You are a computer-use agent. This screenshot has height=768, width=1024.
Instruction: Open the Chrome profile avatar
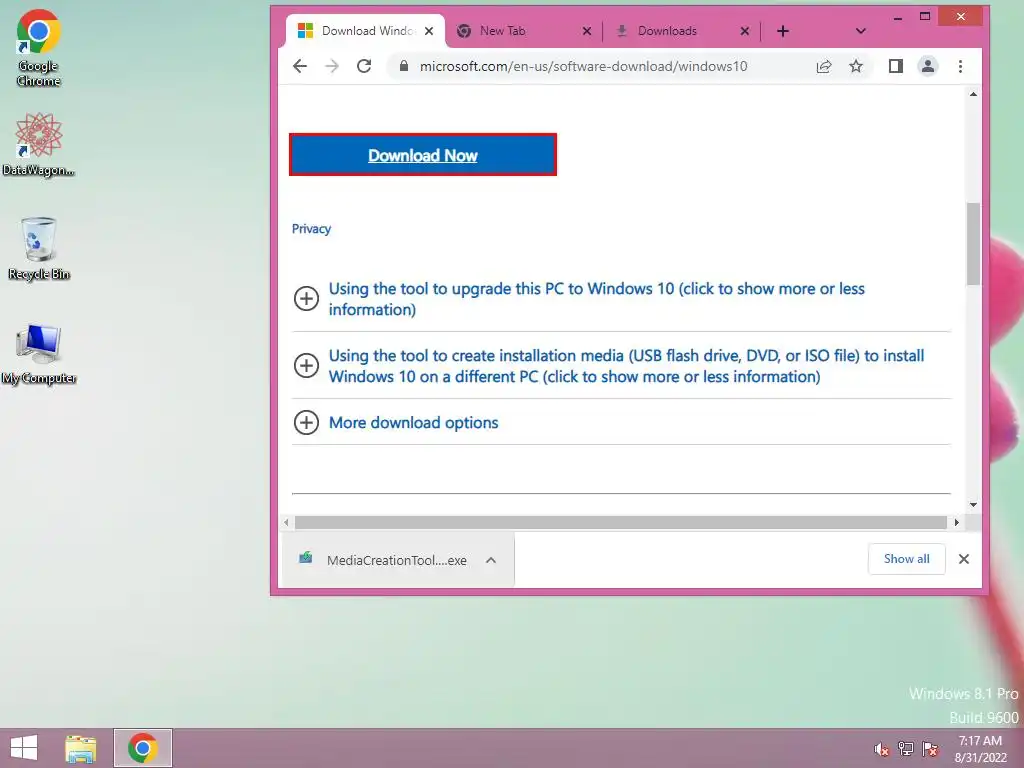click(927, 66)
